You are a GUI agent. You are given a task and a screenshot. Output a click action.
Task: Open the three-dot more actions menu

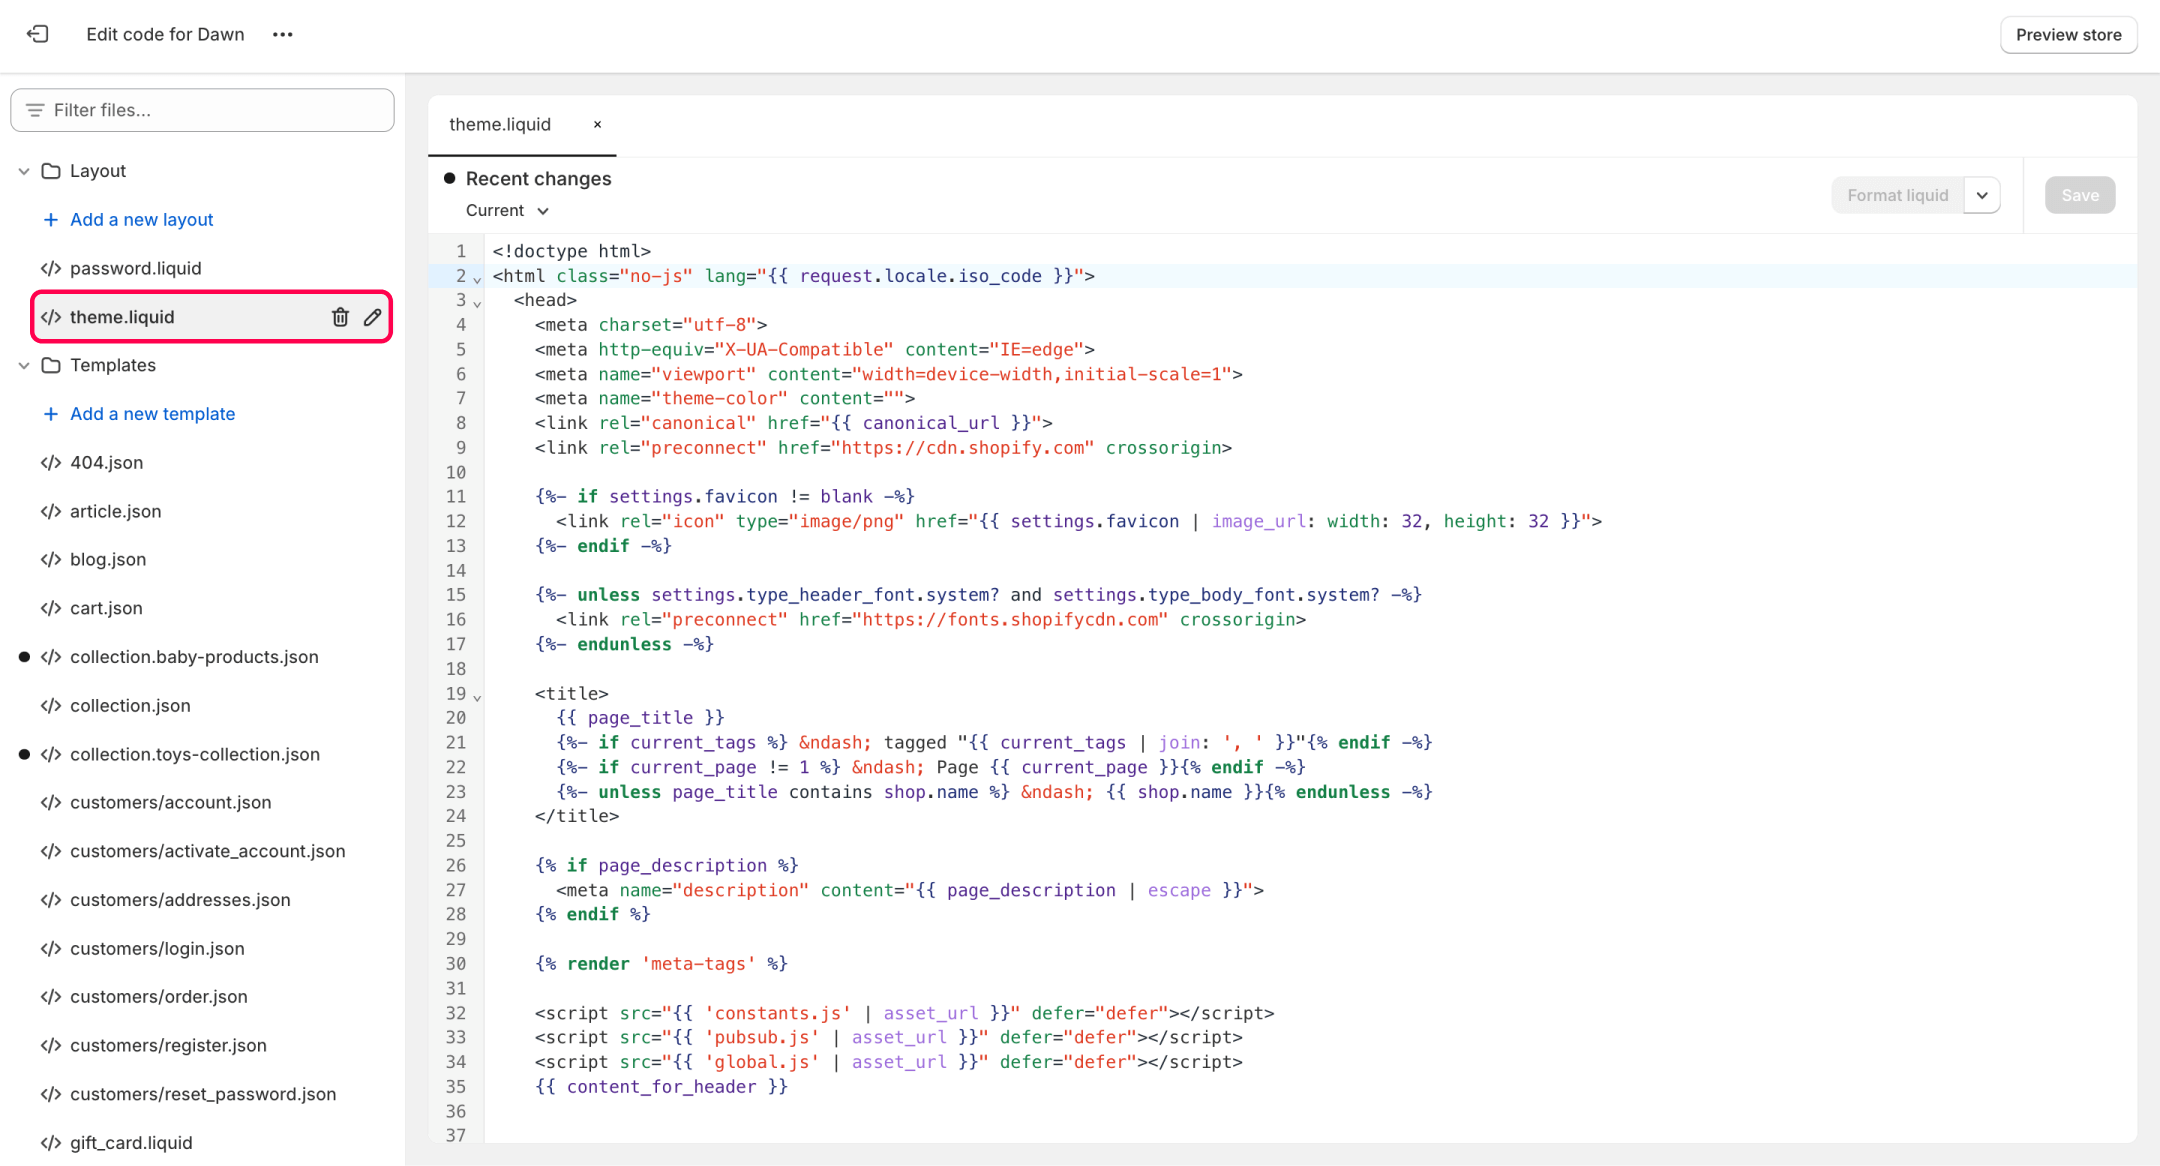click(283, 34)
